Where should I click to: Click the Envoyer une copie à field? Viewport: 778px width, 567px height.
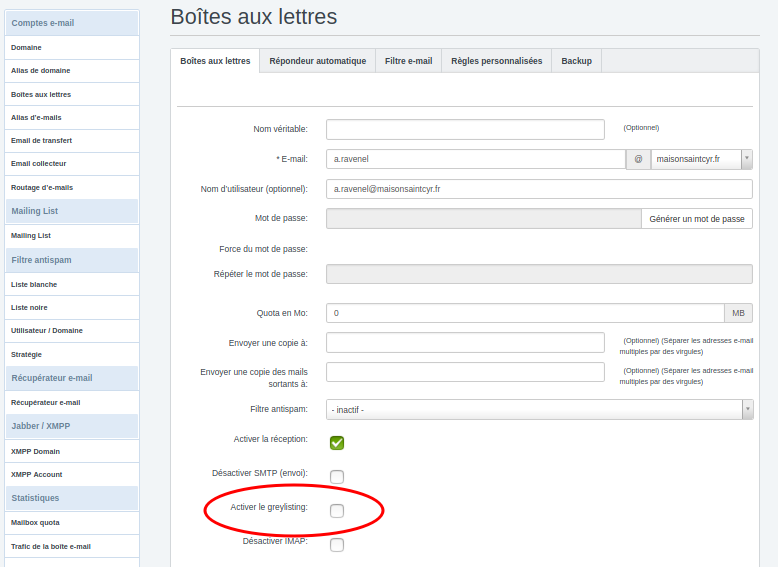tap(465, 343)
